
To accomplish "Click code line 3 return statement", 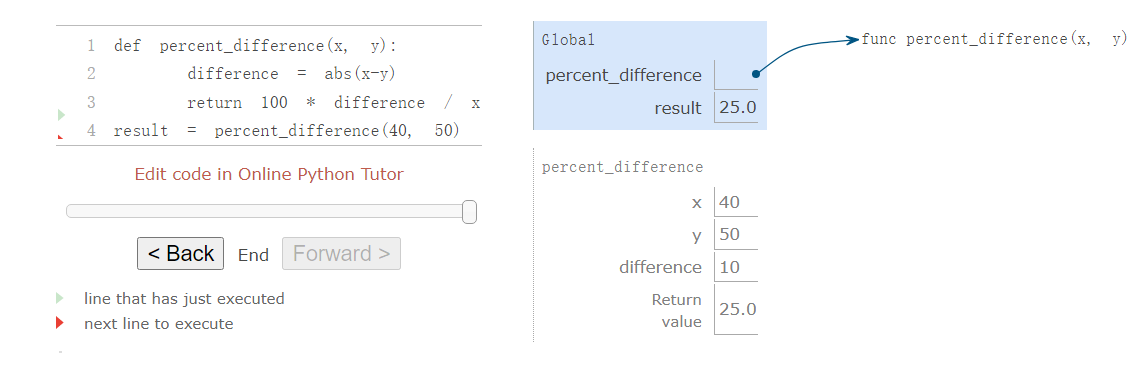I will click(x=333, y=103).
